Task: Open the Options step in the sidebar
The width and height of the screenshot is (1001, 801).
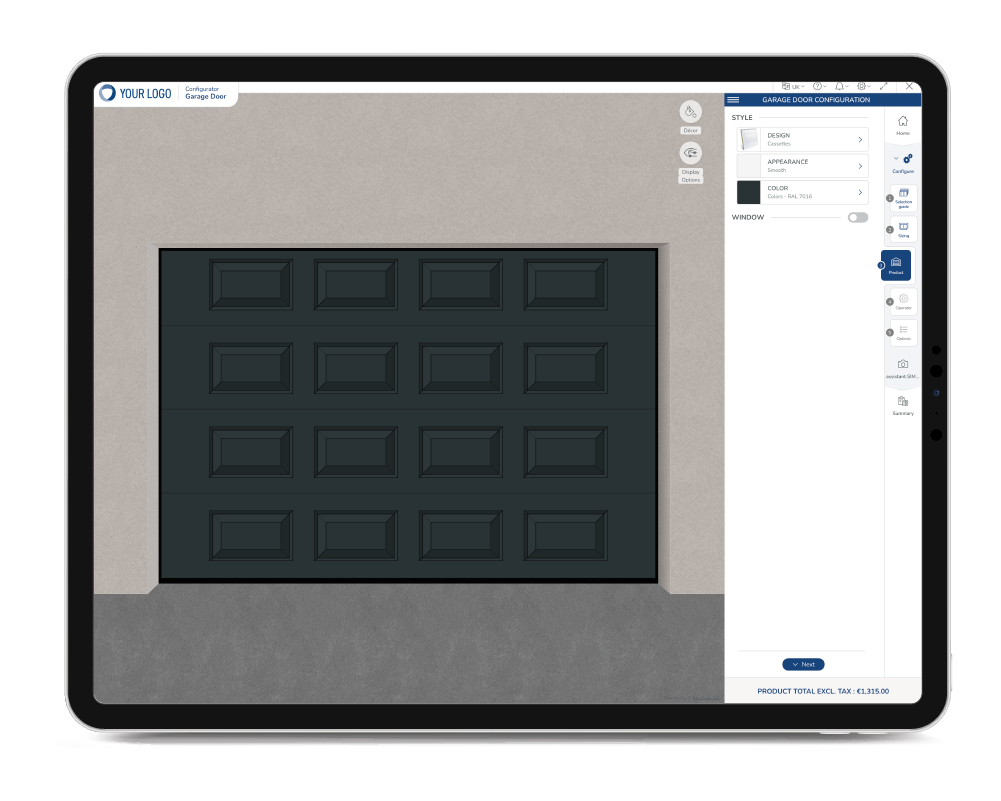Action: coord(903,331)
